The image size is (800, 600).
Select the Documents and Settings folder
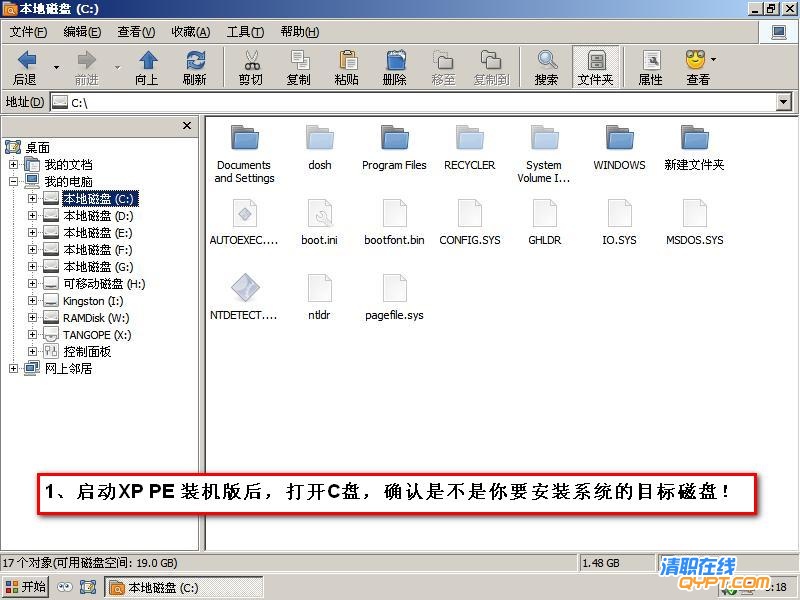tap(244, 154)
